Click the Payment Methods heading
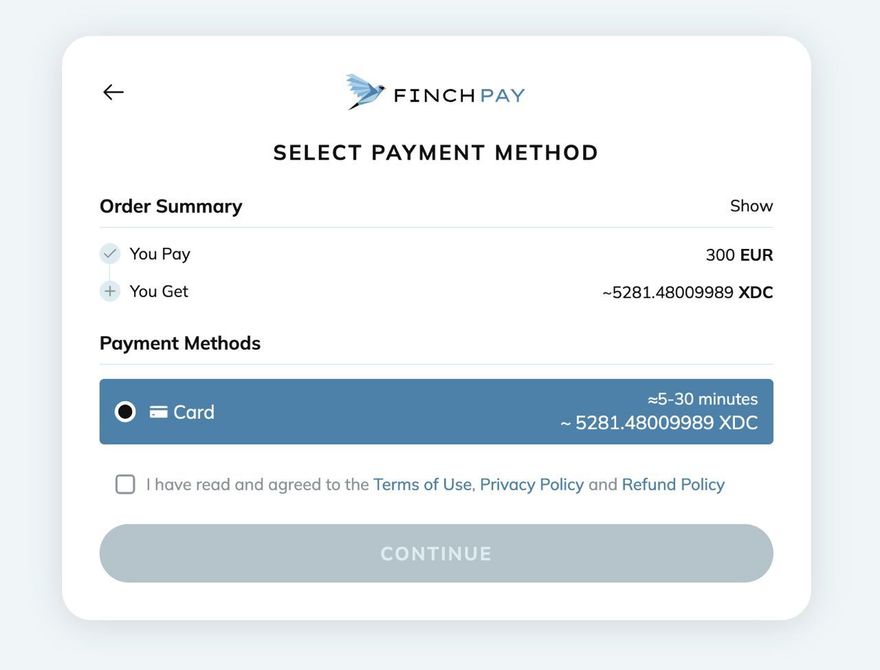This screenshot has height=670, width=880. (x=180, y=343)
